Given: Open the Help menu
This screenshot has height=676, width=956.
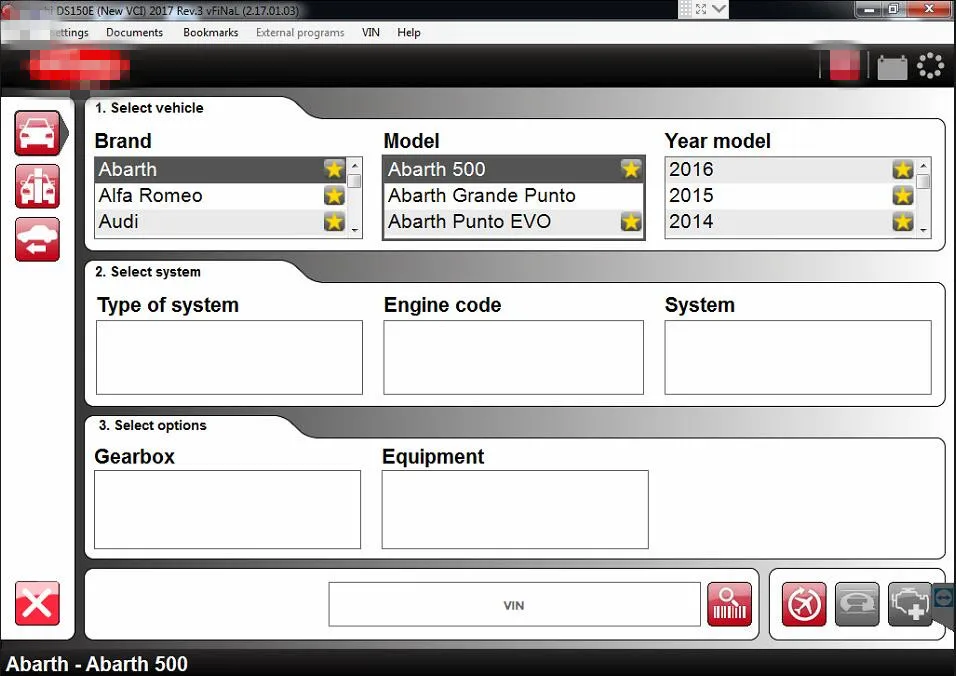Looking at the screenshot, I should [408, 32].
